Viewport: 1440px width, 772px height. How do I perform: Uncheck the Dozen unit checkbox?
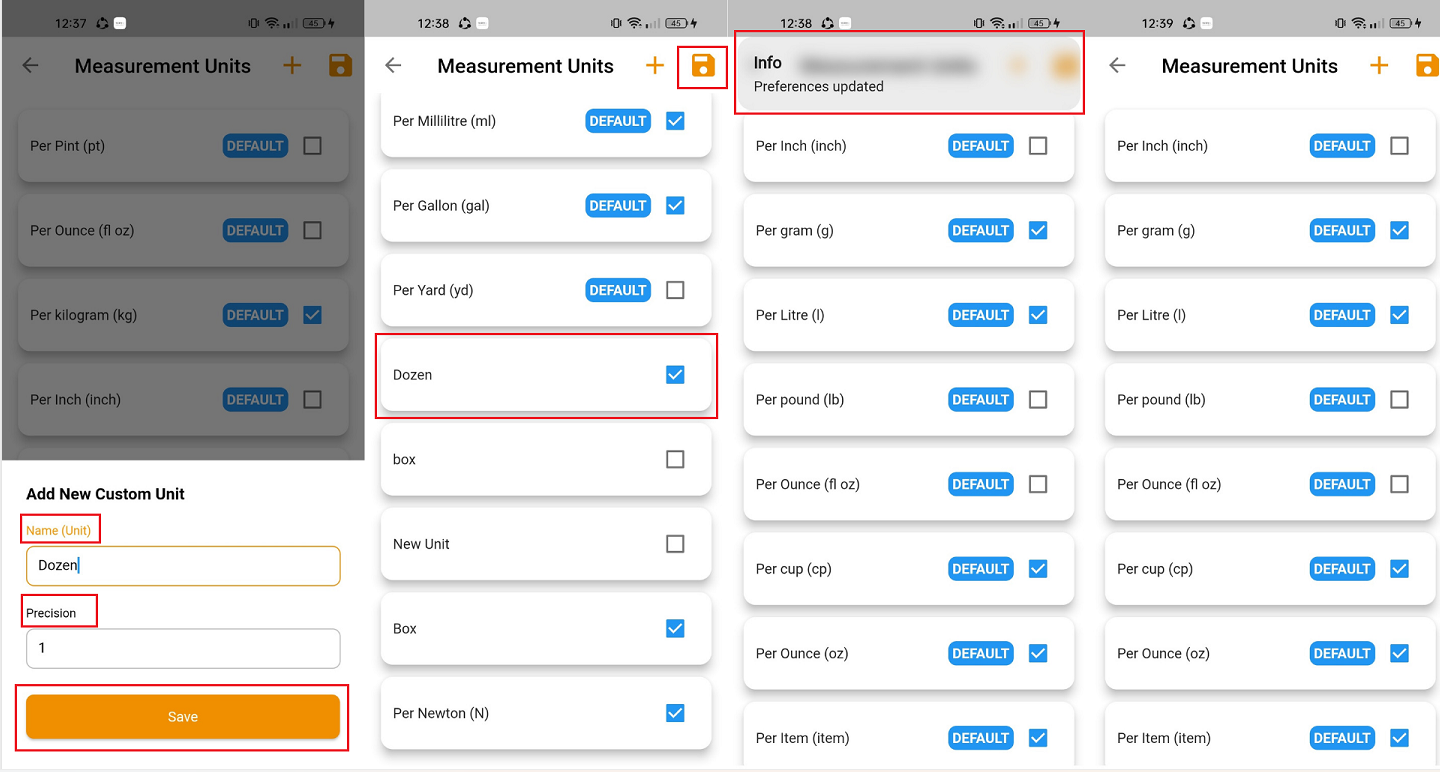[x=675, y=375]
